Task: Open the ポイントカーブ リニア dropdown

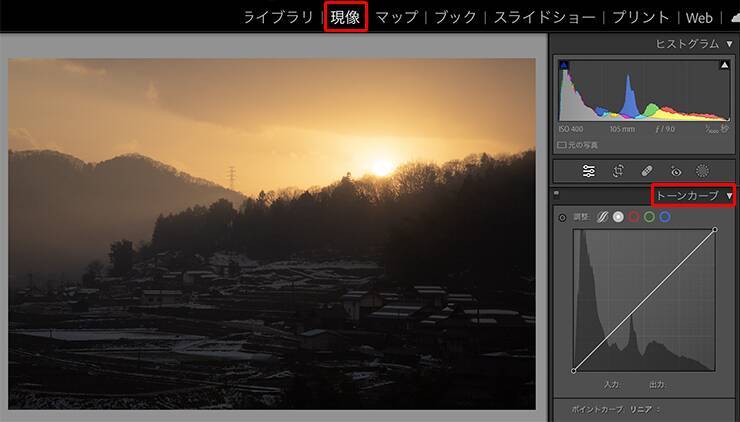Action: [645, 409]
